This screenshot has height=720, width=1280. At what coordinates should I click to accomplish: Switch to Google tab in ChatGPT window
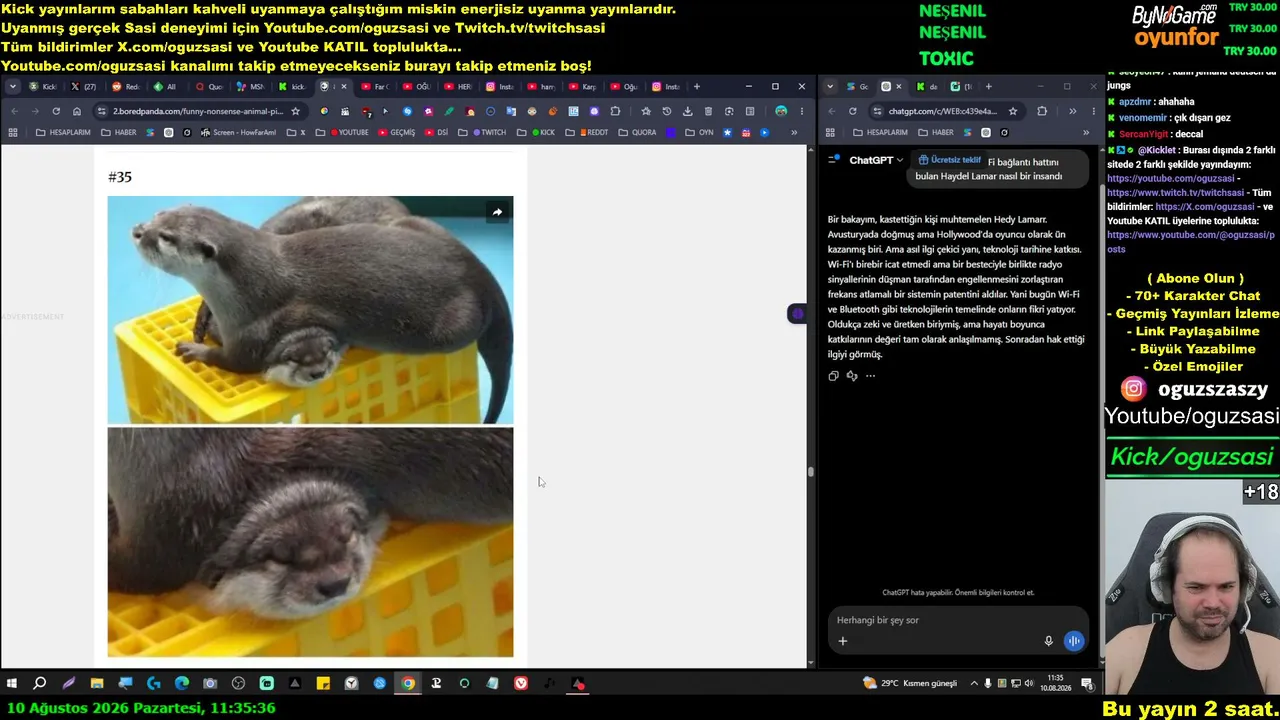pos(857,87)
